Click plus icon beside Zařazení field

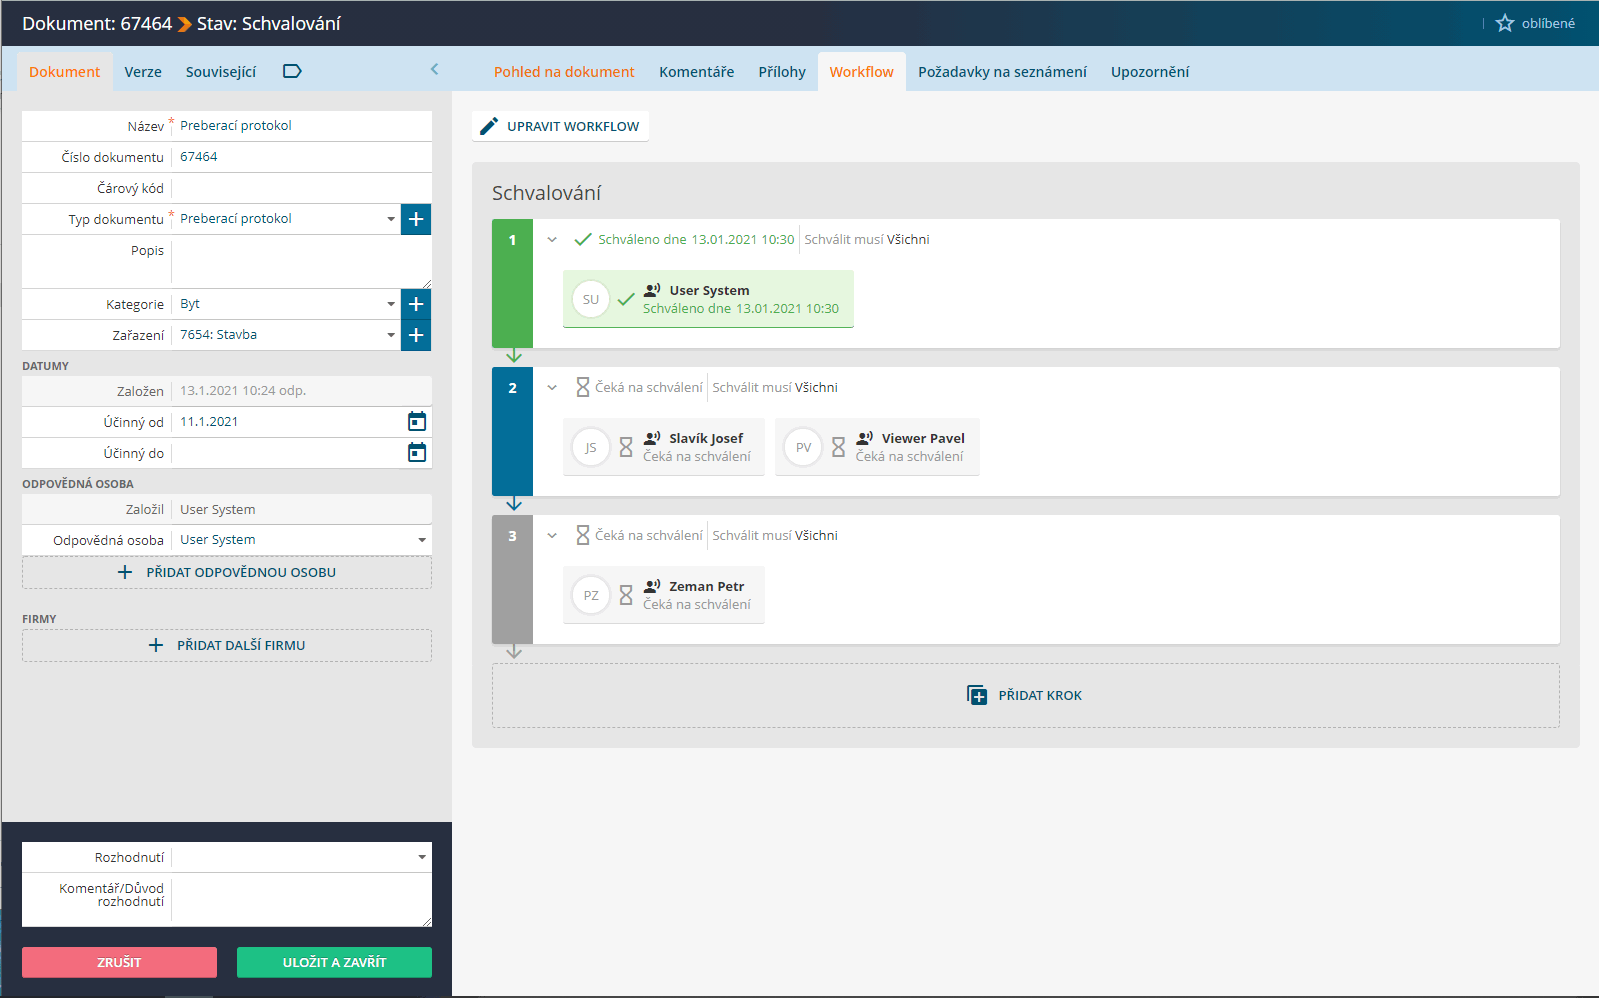(416, 335)
